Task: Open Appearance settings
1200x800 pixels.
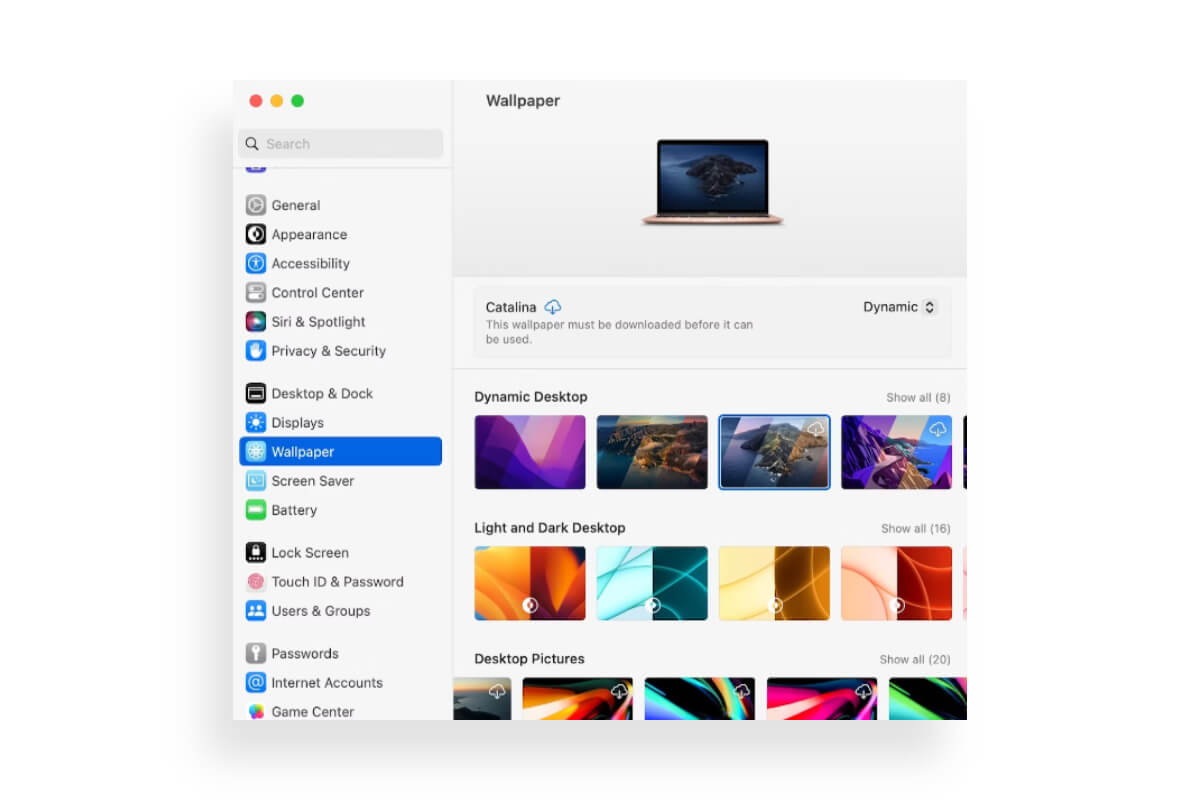Action: pyautogui.click(x=307, y=234)
